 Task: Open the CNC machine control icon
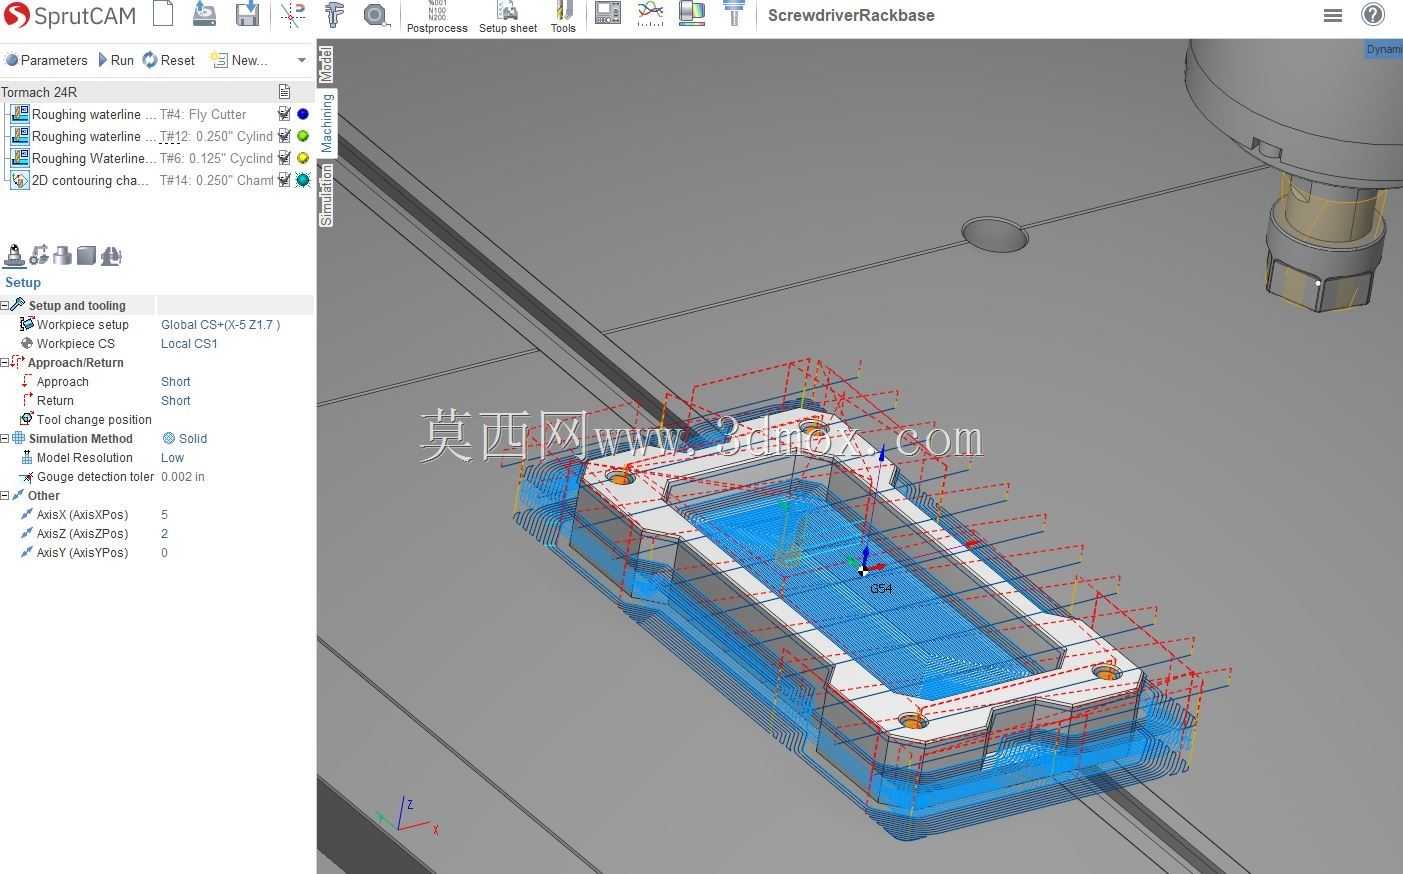pos(608,14)
